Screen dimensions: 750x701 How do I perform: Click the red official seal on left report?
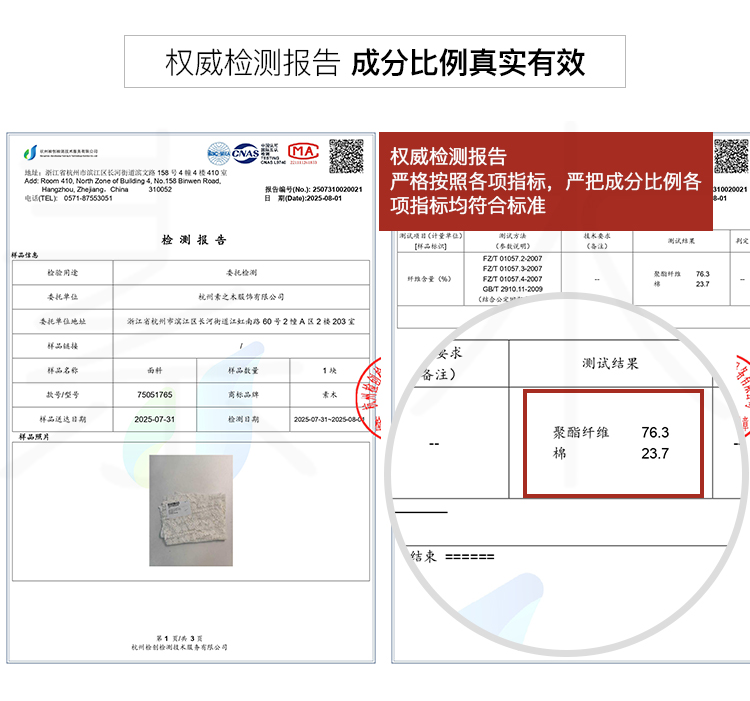pos(369,398)
